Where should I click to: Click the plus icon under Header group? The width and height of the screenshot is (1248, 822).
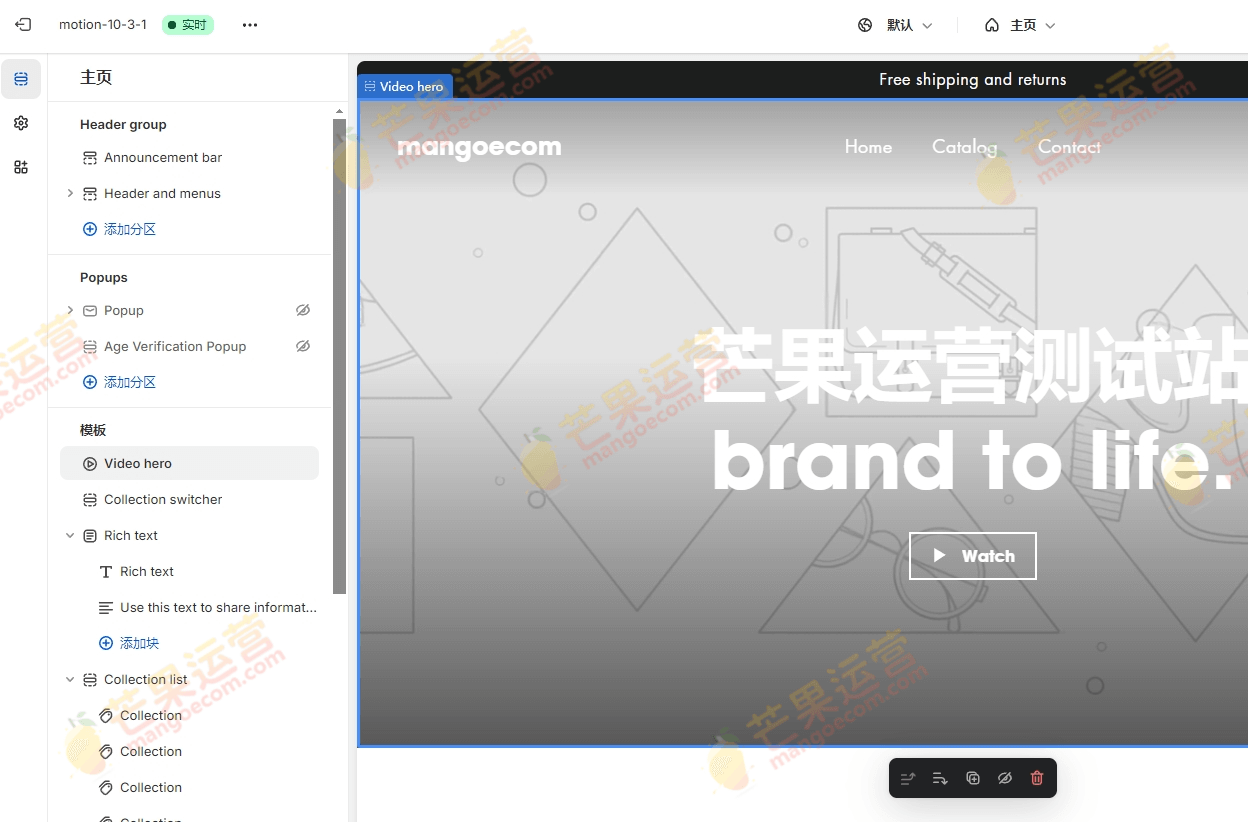(90, 230)
